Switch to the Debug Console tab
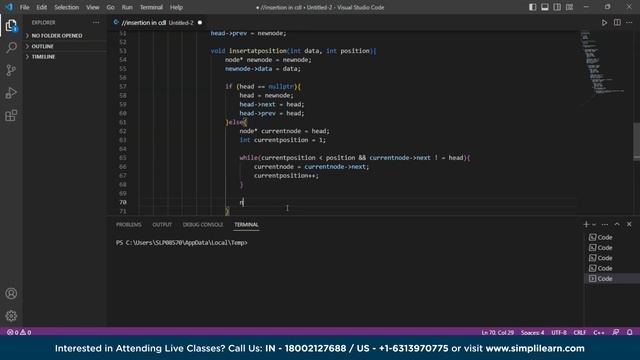Viewport: 640px width, 360px height. 203,224
